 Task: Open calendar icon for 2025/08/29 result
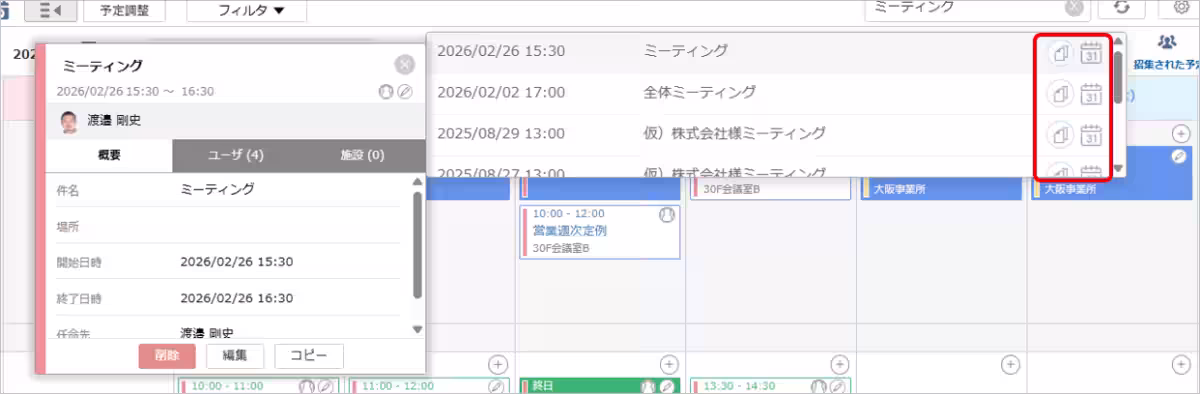[1091, 134]
